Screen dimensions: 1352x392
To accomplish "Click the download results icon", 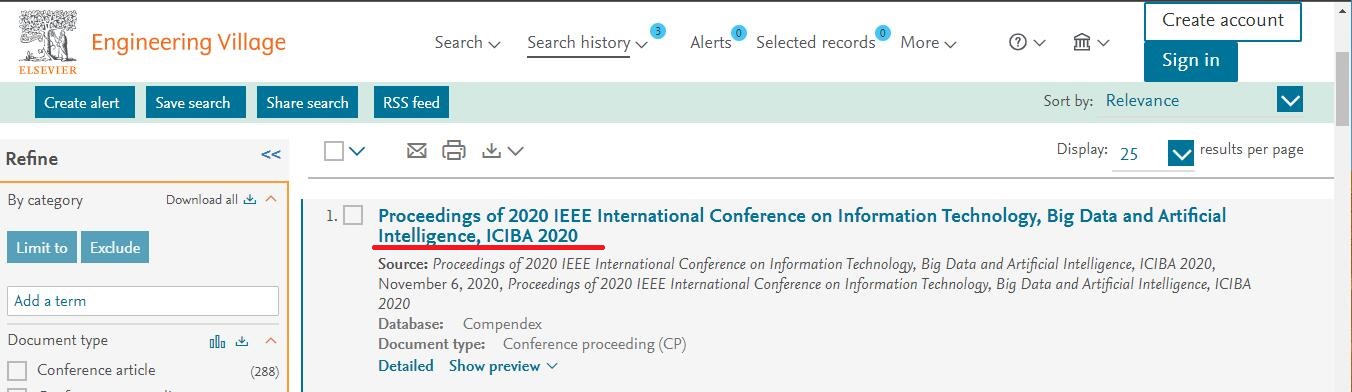I will [x=491, y=151].
